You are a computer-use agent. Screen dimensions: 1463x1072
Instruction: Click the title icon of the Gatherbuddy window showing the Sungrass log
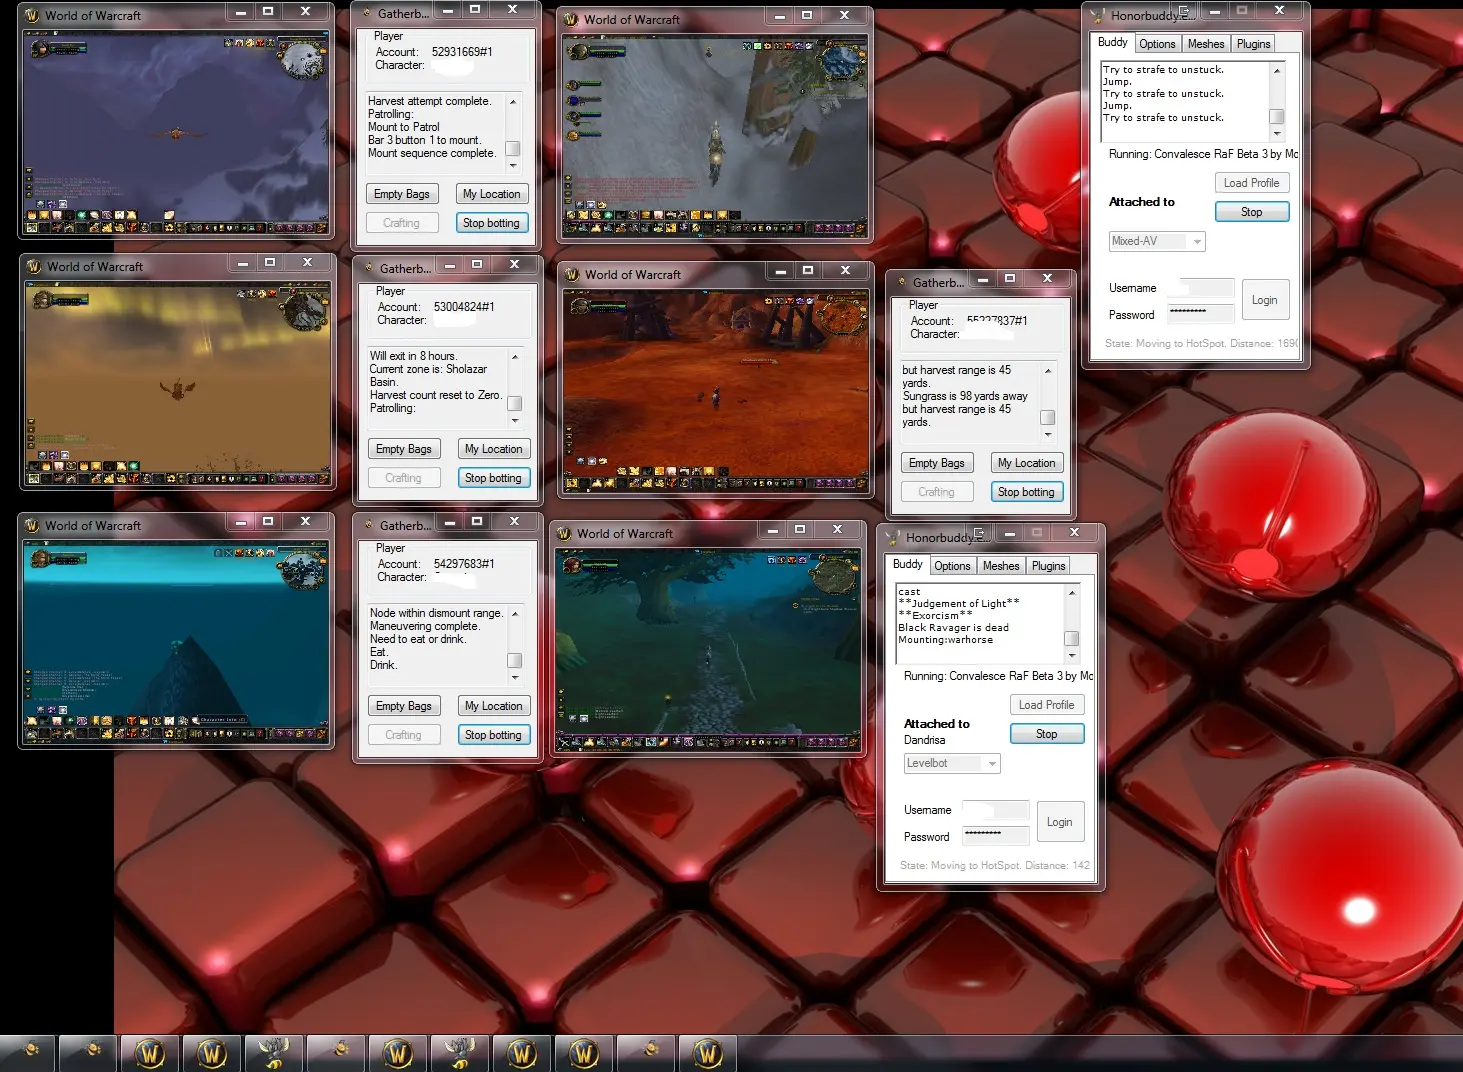pos(900,282)
